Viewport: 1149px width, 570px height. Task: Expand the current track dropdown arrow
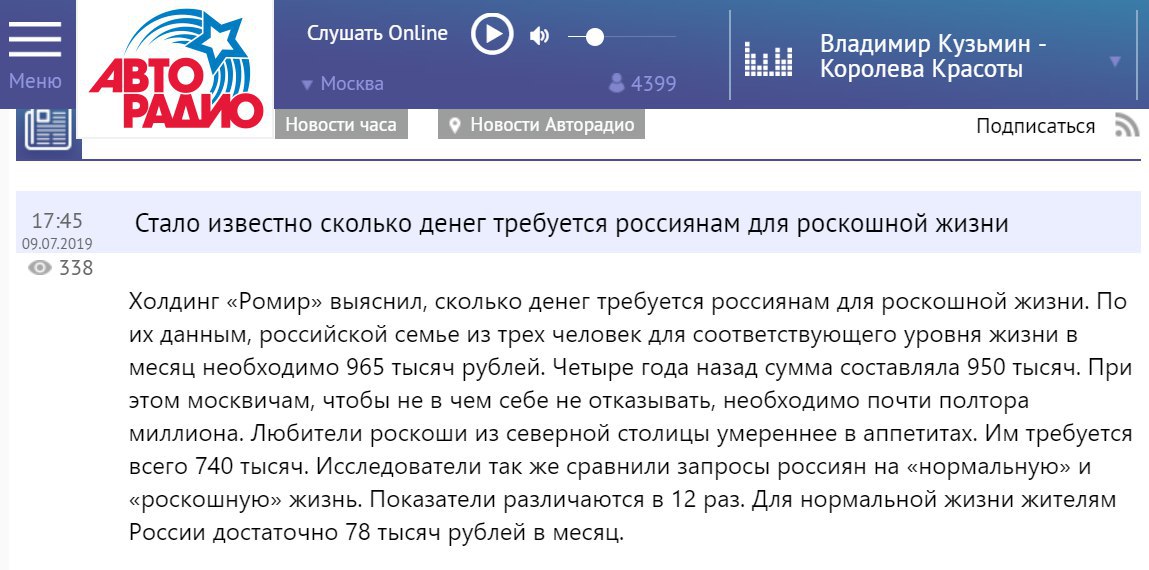pos(1115,61)
